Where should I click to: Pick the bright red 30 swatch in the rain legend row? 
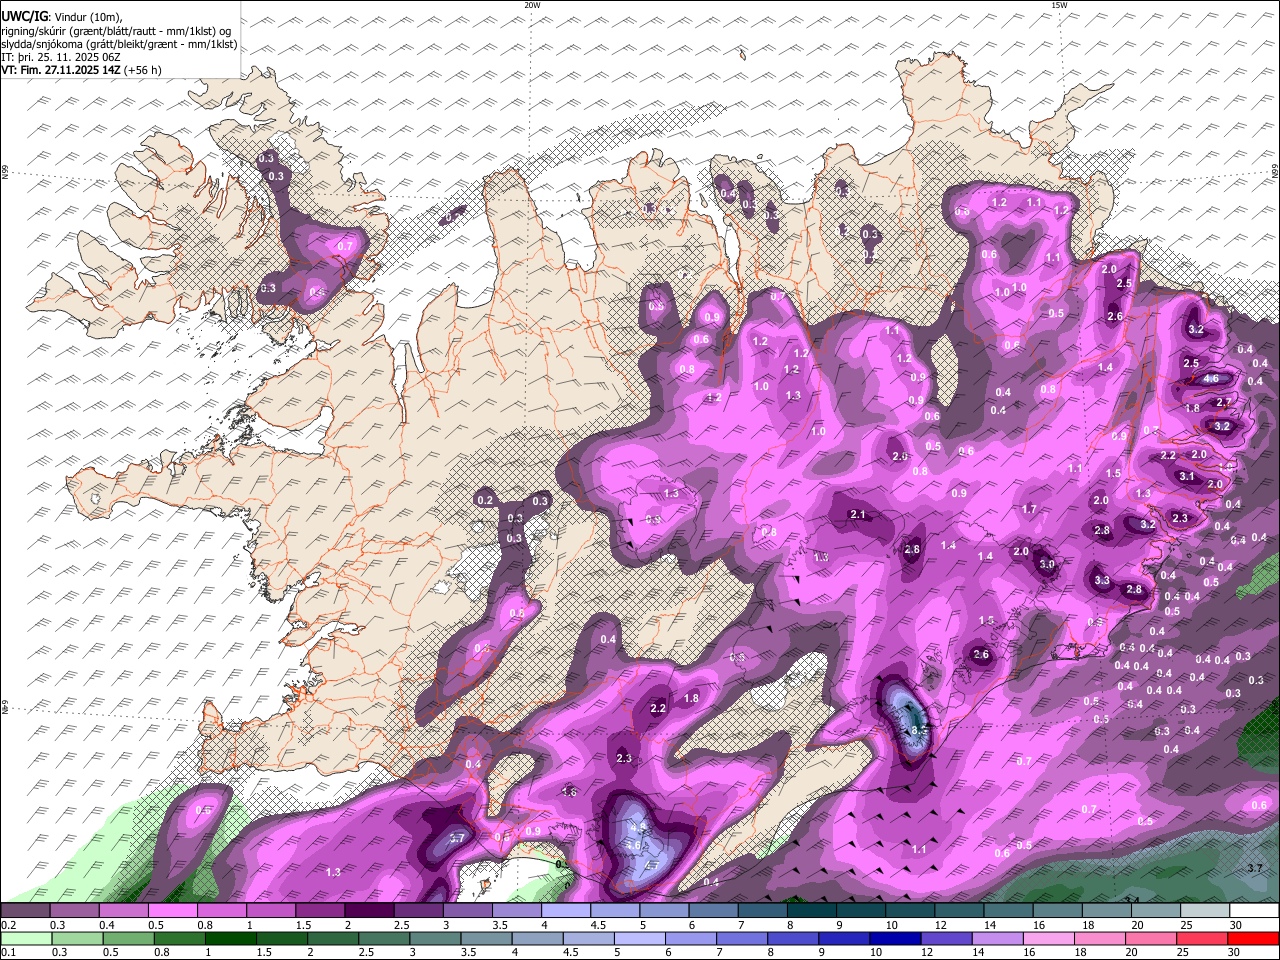(1253, 938)
